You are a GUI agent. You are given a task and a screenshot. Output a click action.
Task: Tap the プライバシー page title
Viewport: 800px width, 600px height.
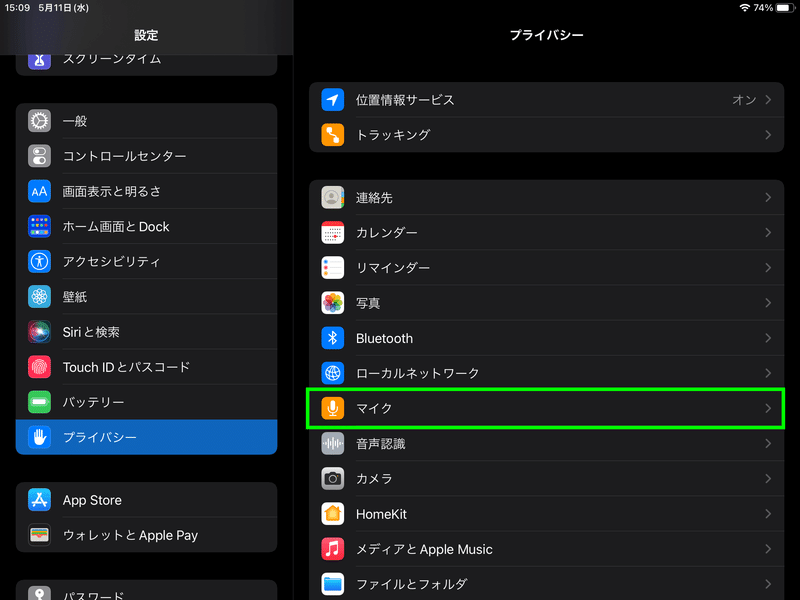pos(546,35)
